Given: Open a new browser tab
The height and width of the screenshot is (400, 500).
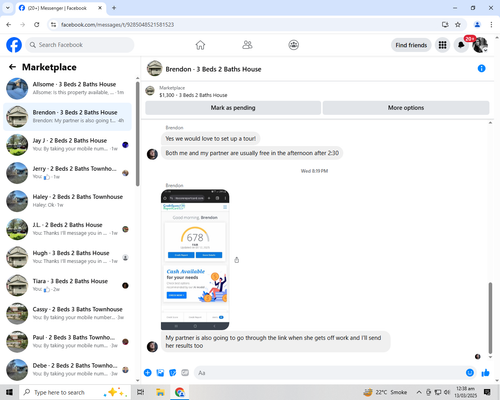Looking at the screenshot, I should click(114, 8).
